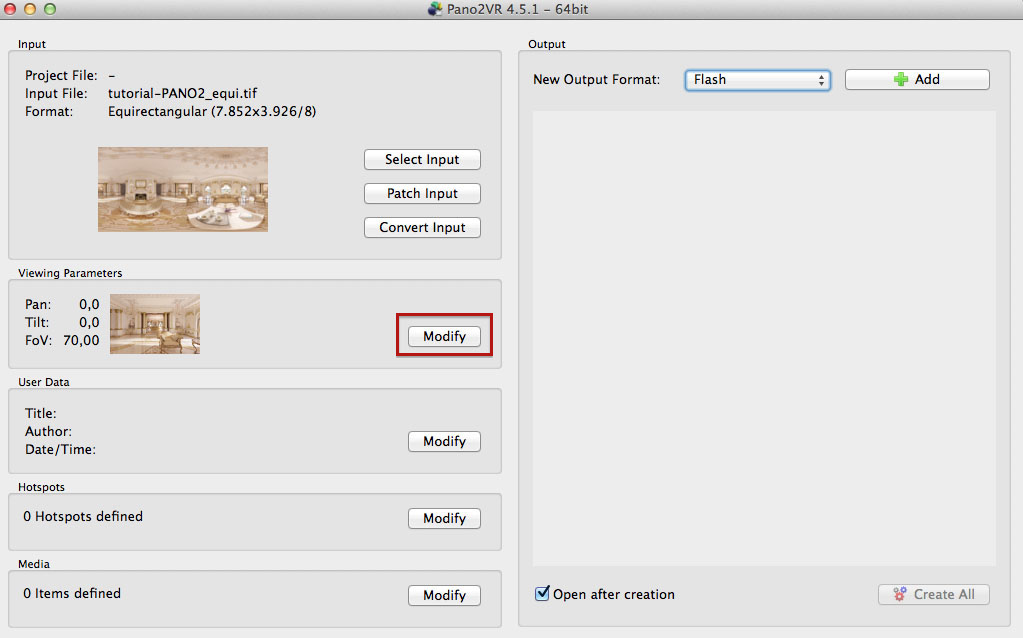Click the Pano2VR title bar app icon

click(435, 9)
